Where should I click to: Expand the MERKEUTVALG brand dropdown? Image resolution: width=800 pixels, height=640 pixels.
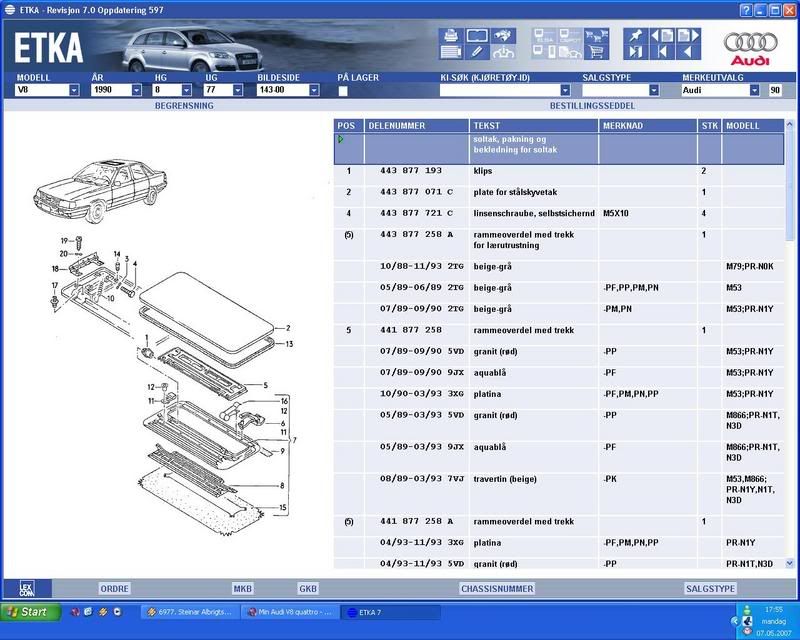(x=754, y=90)
